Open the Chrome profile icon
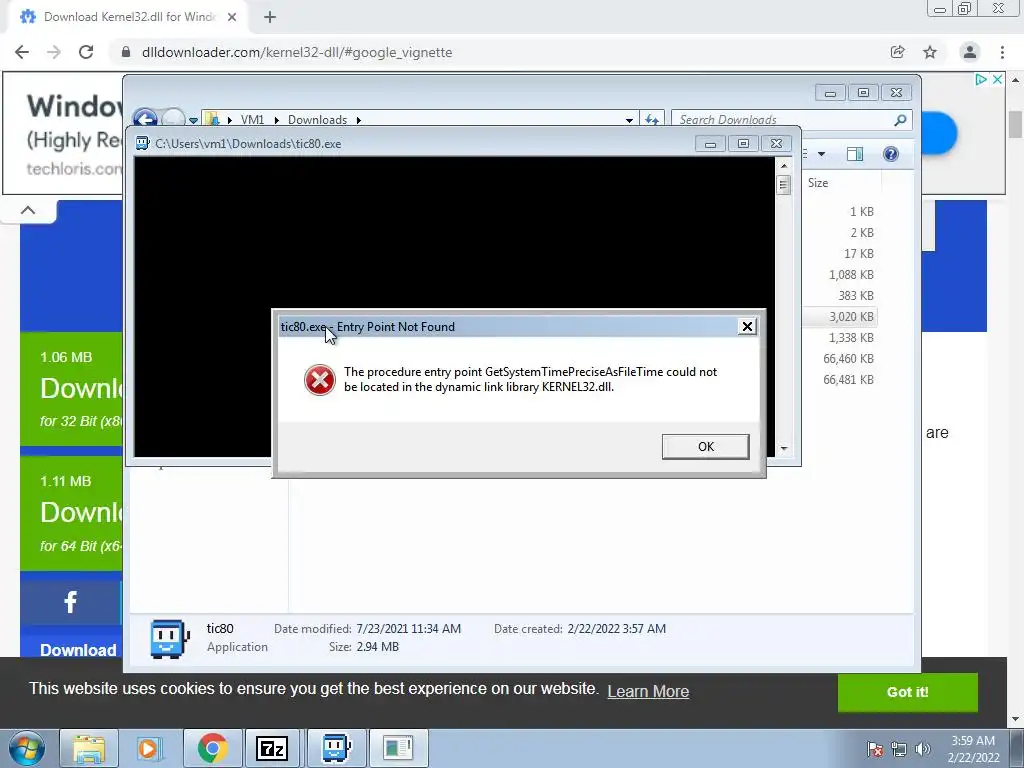 (x=970, y=52)
